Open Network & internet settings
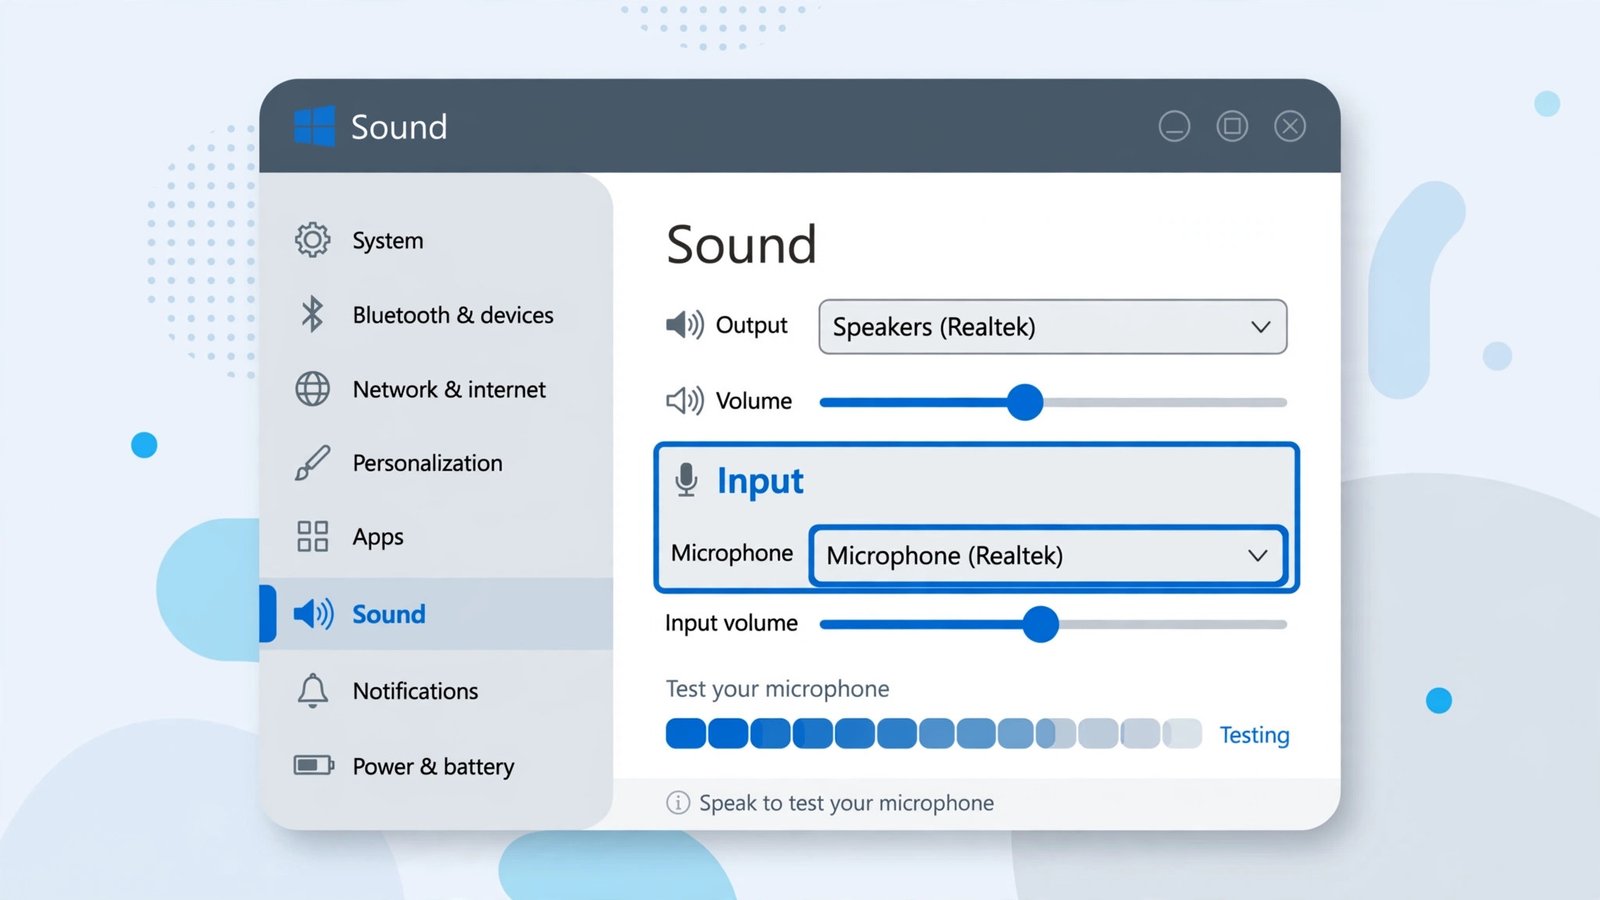The width and height of the screenshot is (1600, 900). 436,389
